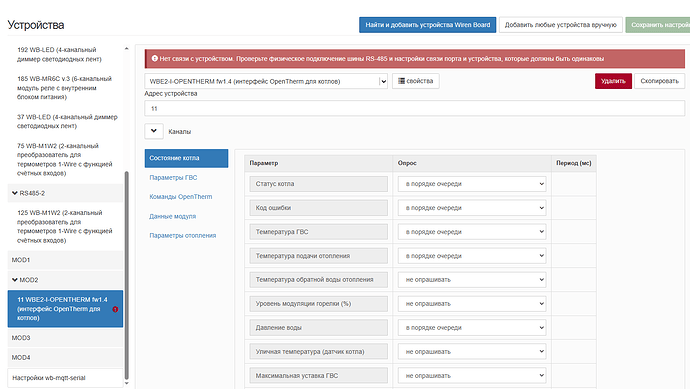Open poll dropdown for Давление воды
Screen dimensions: 690x389
point(472,328)
